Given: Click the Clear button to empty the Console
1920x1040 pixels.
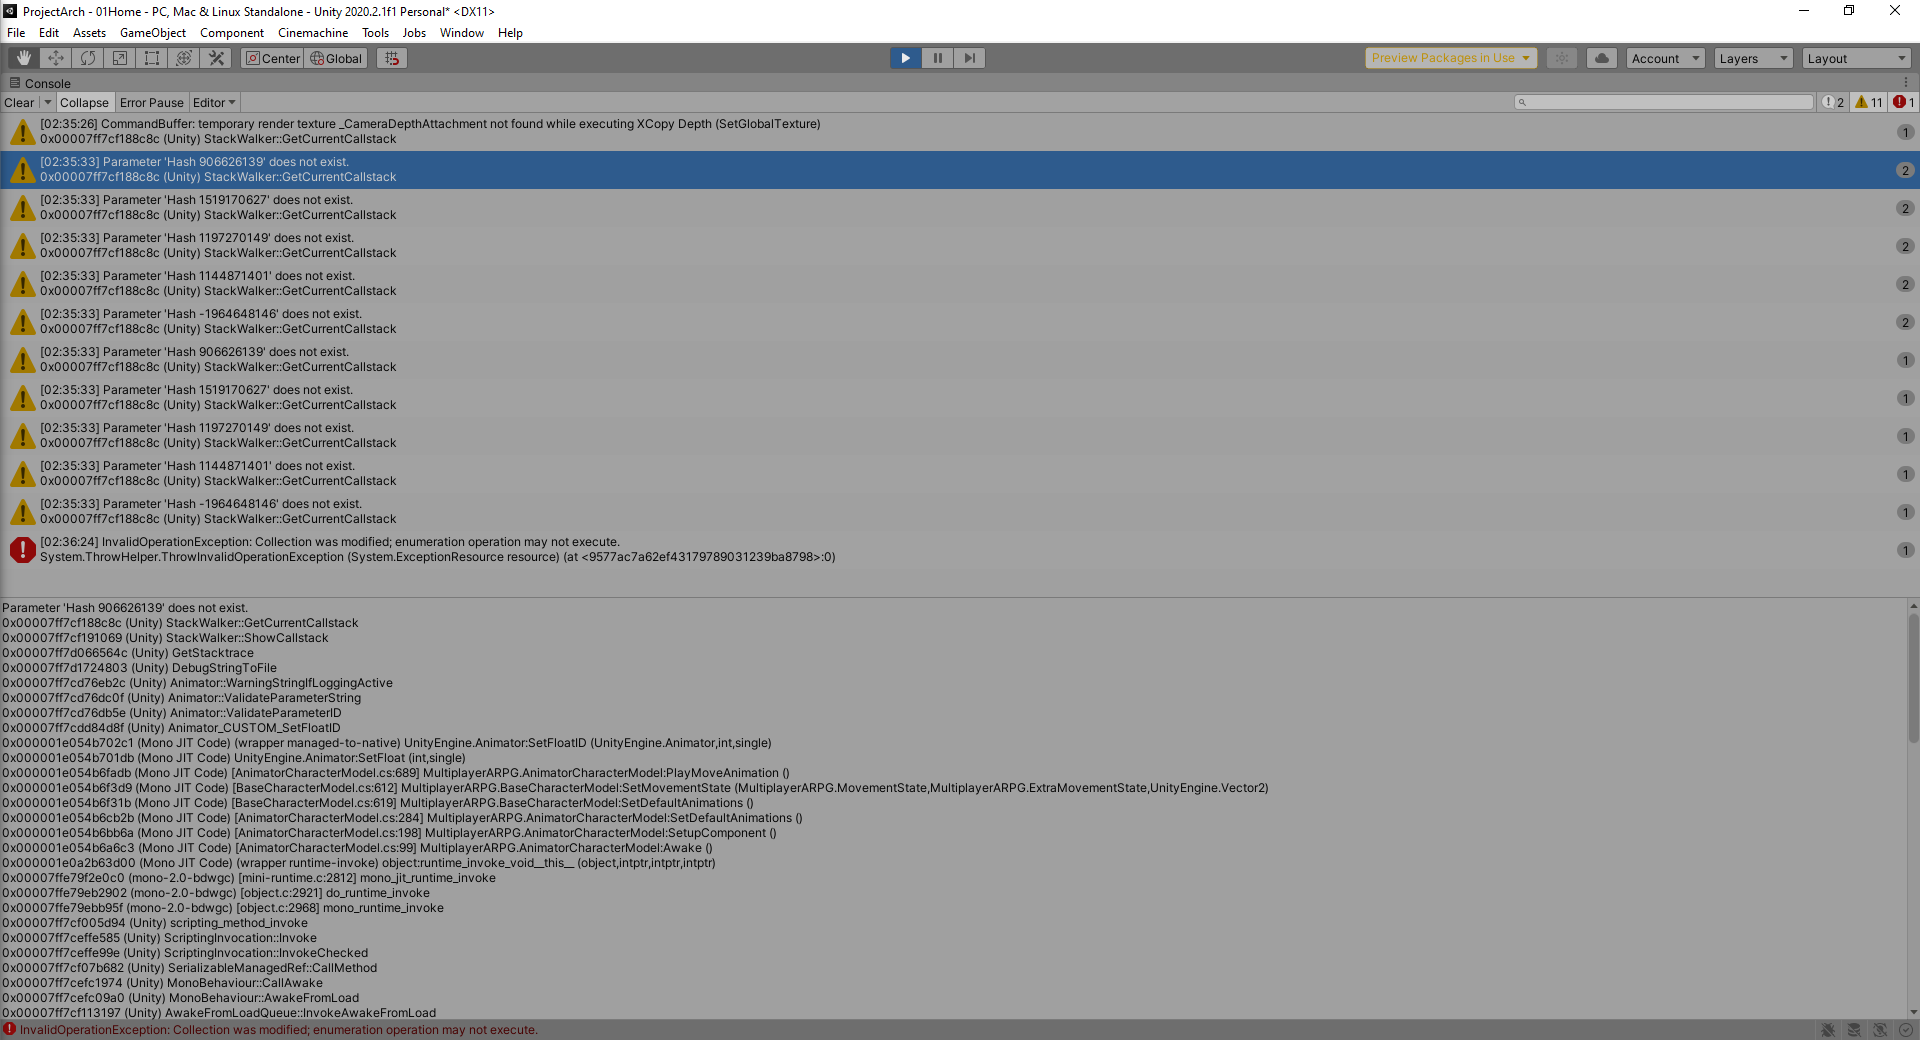Looking at the screenshot, I should pyautogui.click(x=18, y=102).
